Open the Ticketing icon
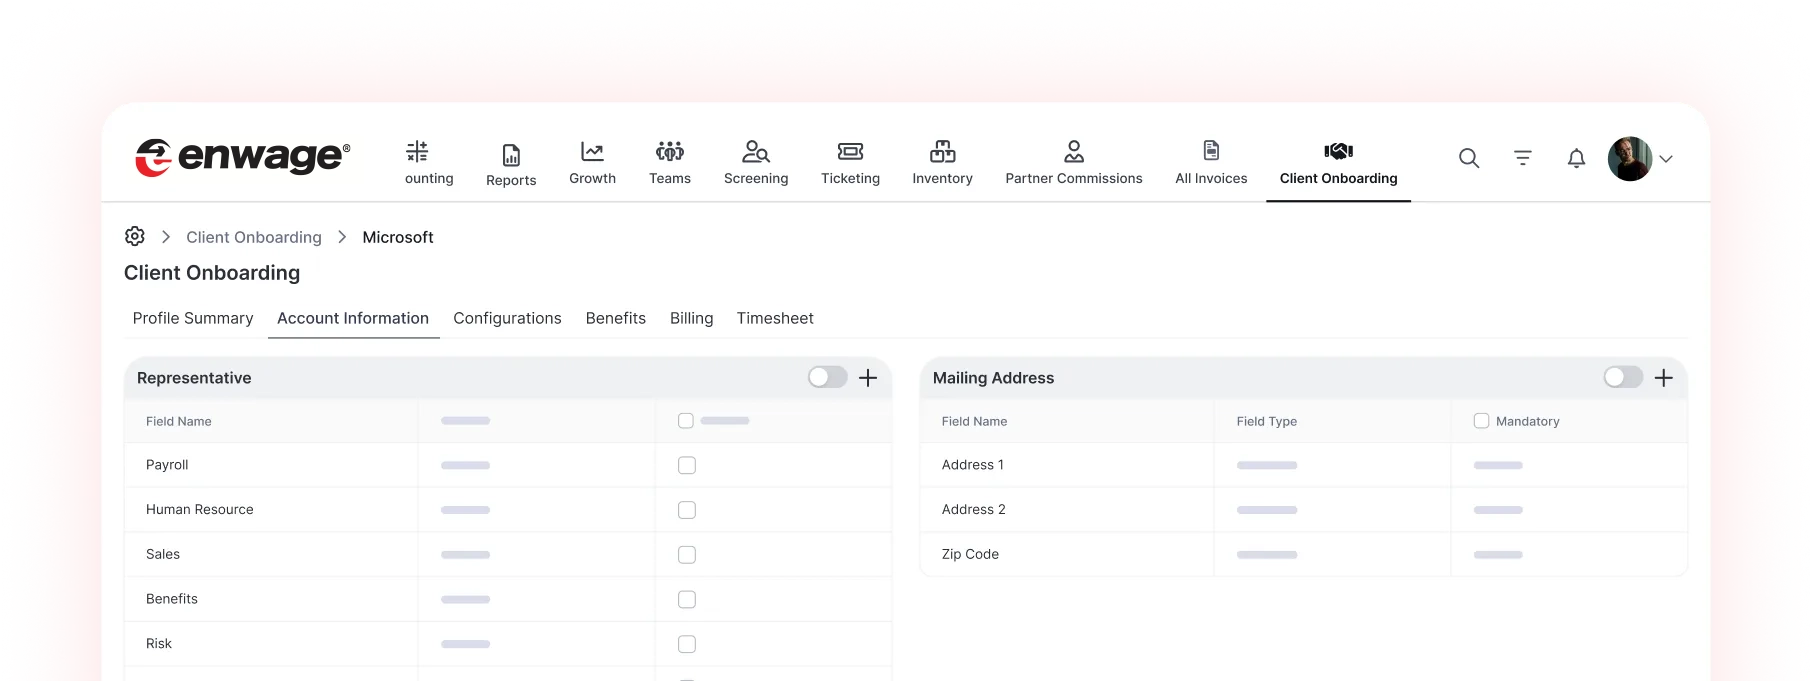Viewport: 1811px width, 681px height. click(850, 152)
